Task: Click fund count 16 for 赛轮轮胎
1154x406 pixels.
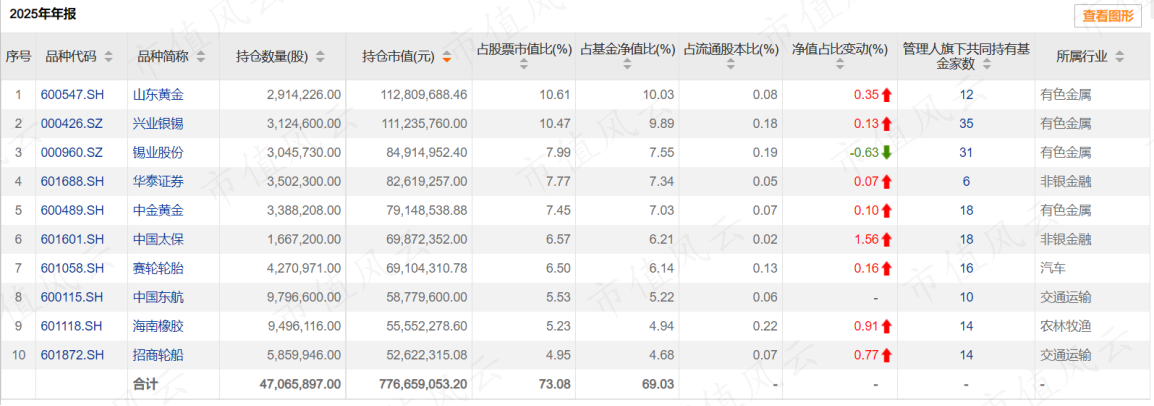Action: coord(966,268)
